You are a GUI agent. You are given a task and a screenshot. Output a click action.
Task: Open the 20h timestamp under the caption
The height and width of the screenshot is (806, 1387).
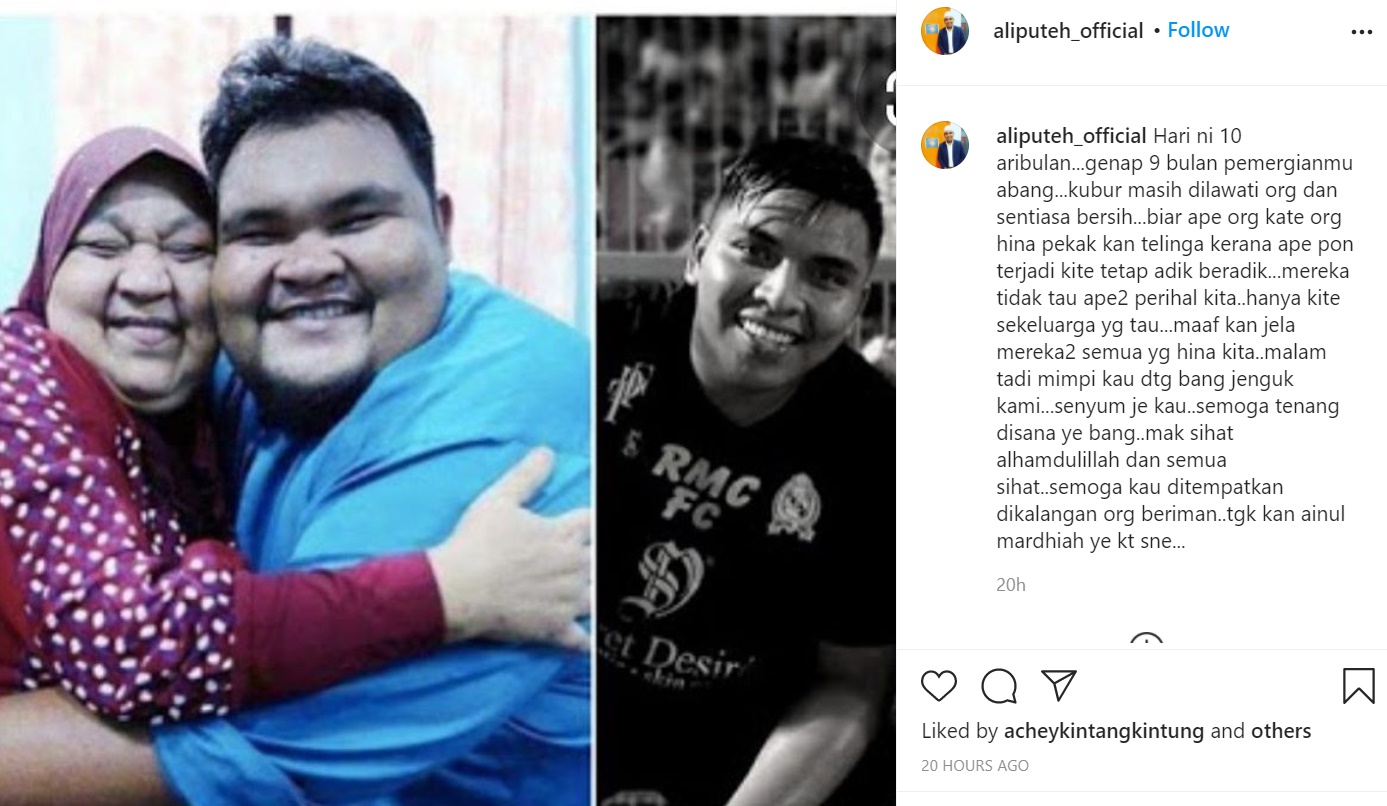point(1011,585)
